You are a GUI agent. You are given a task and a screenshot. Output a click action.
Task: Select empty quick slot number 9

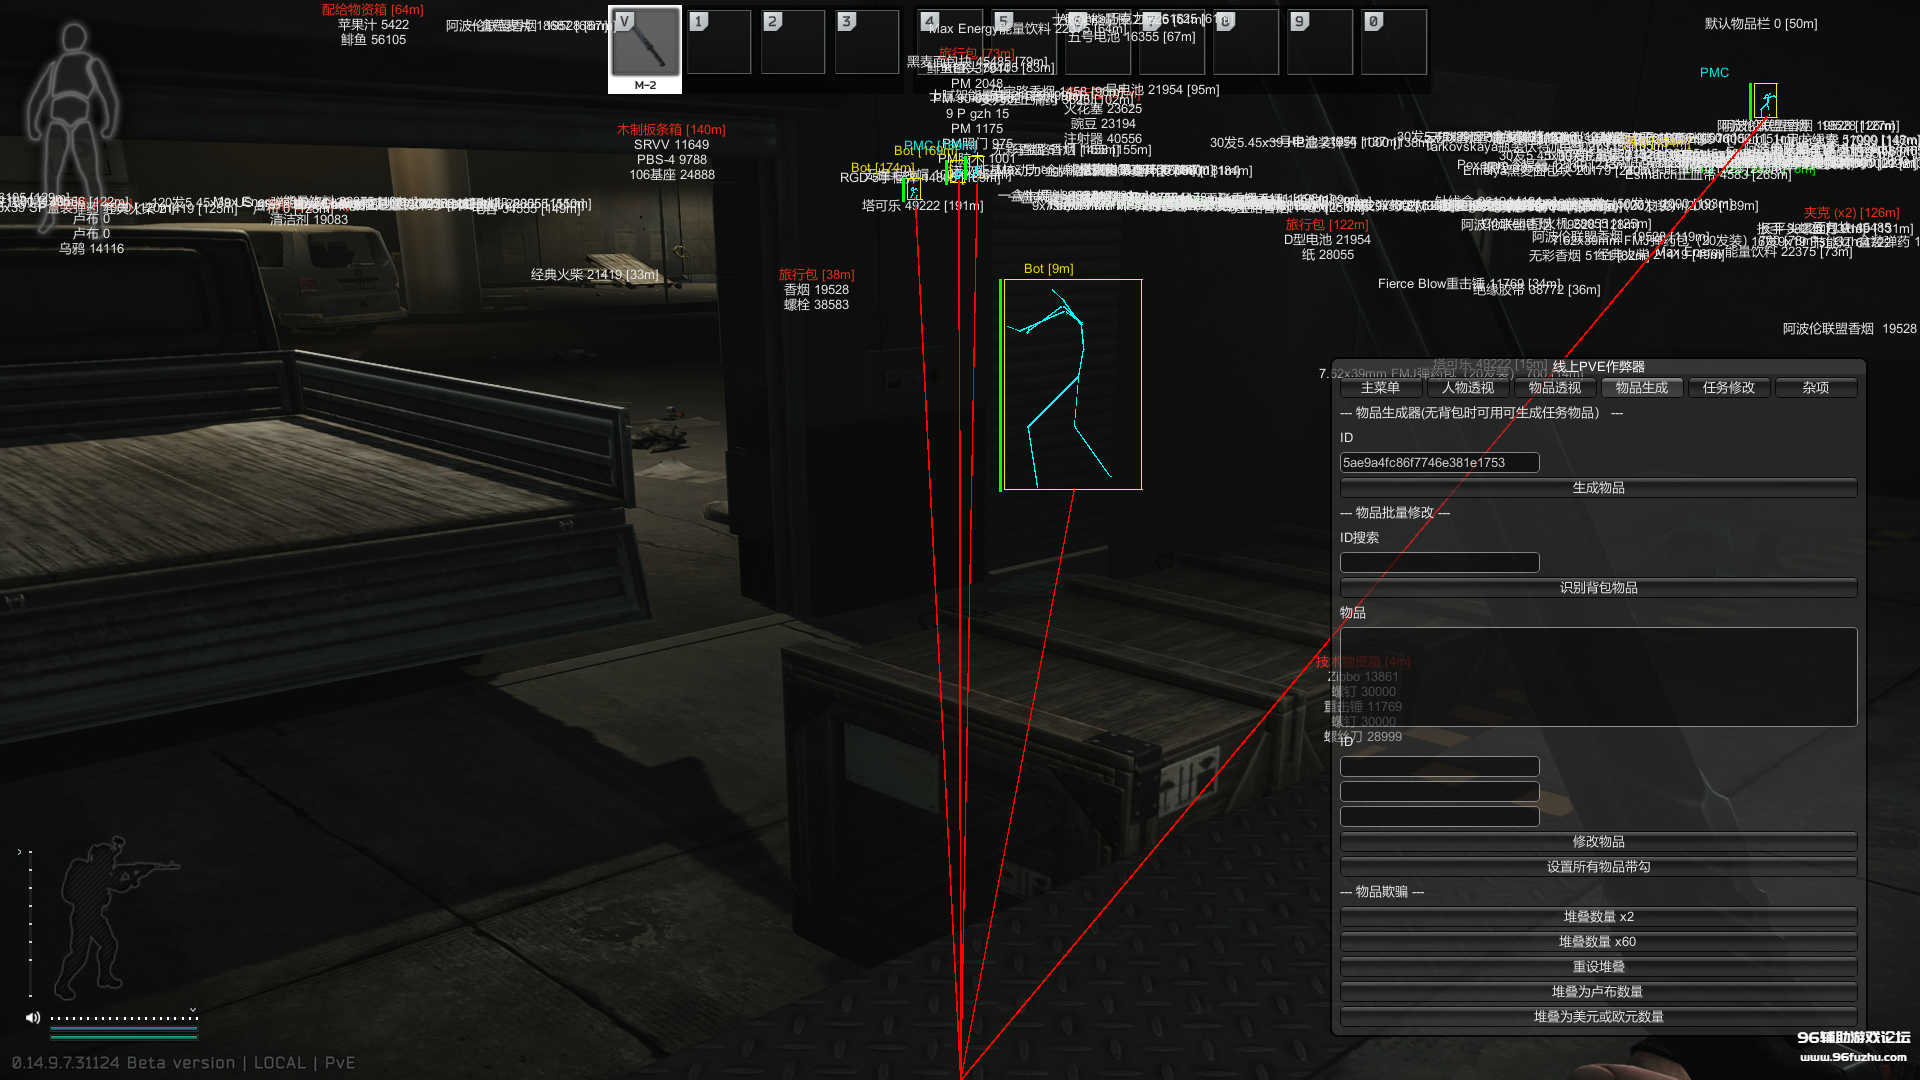click(x=1319, y=42)
